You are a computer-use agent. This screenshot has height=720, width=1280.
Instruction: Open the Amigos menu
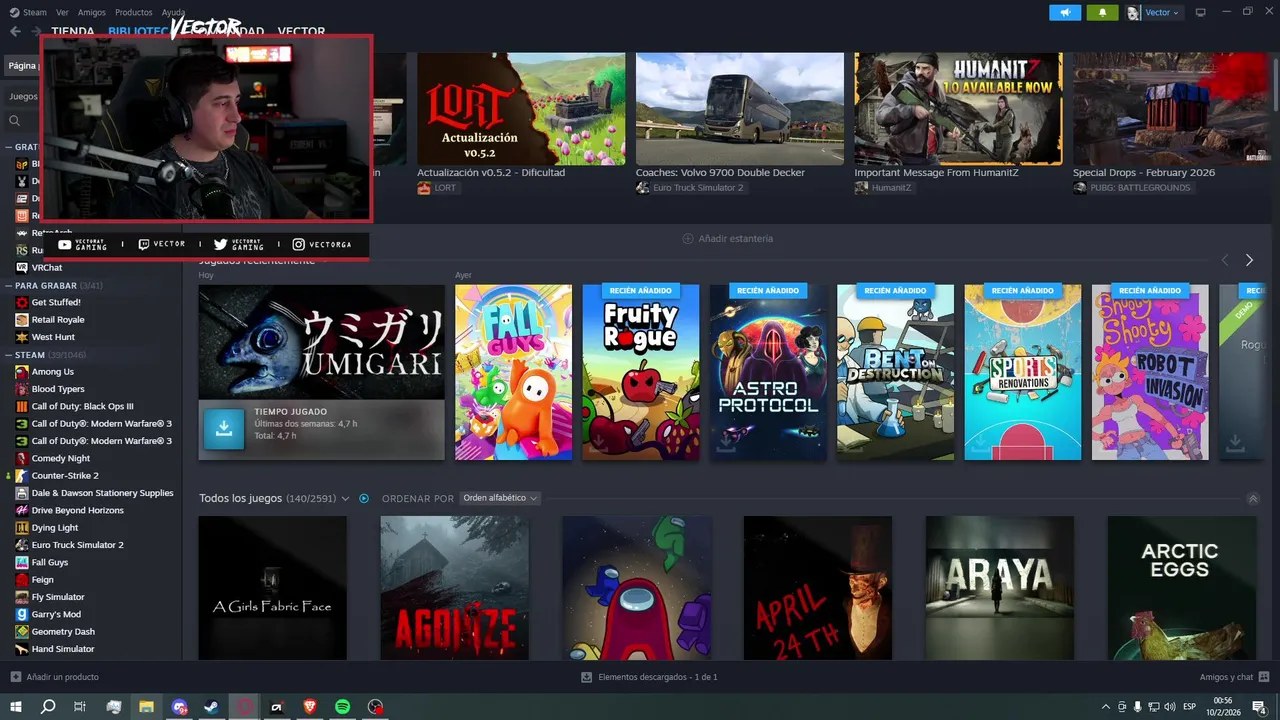[x=91, y=12]
